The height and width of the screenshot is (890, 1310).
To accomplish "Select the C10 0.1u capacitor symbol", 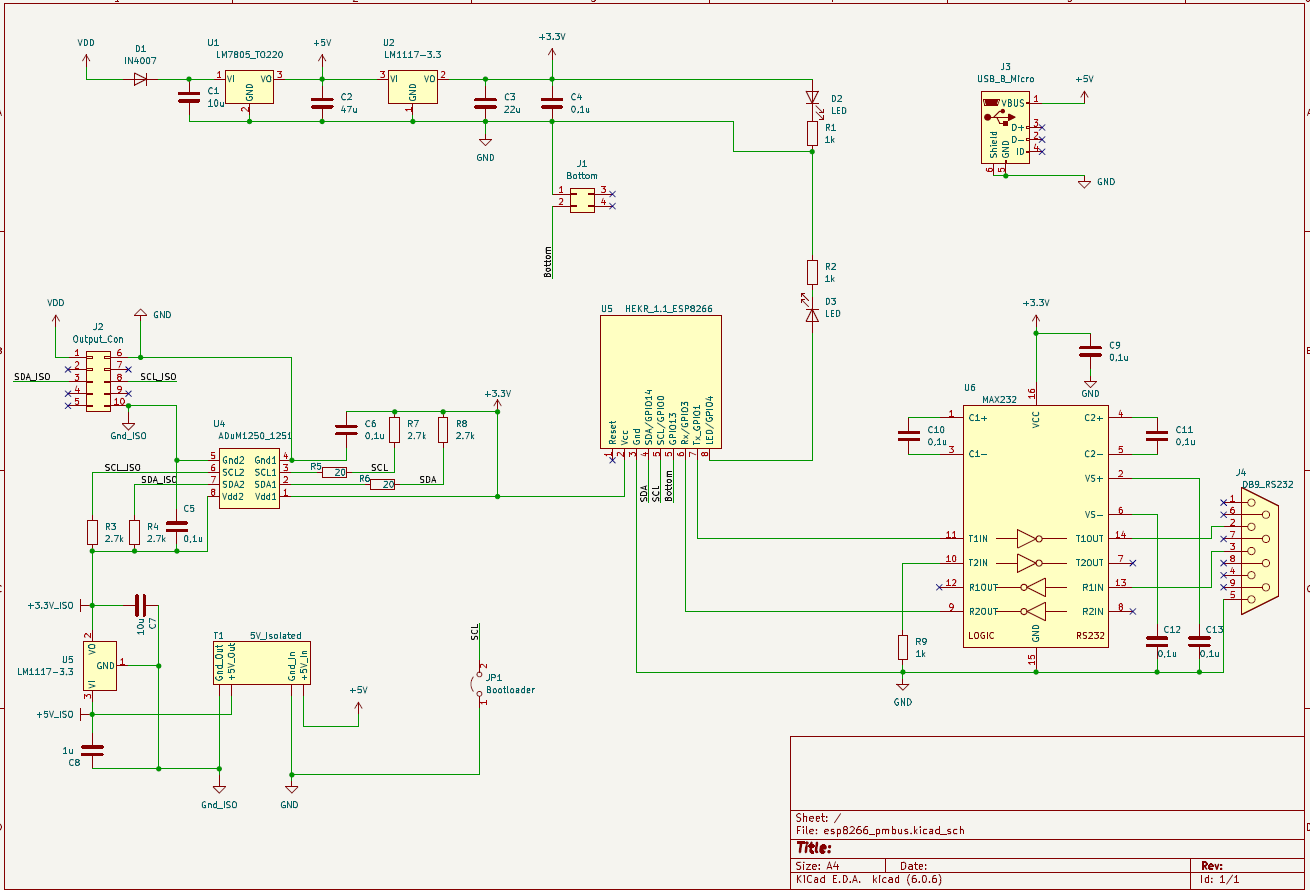I will click(x=908, y=435).
